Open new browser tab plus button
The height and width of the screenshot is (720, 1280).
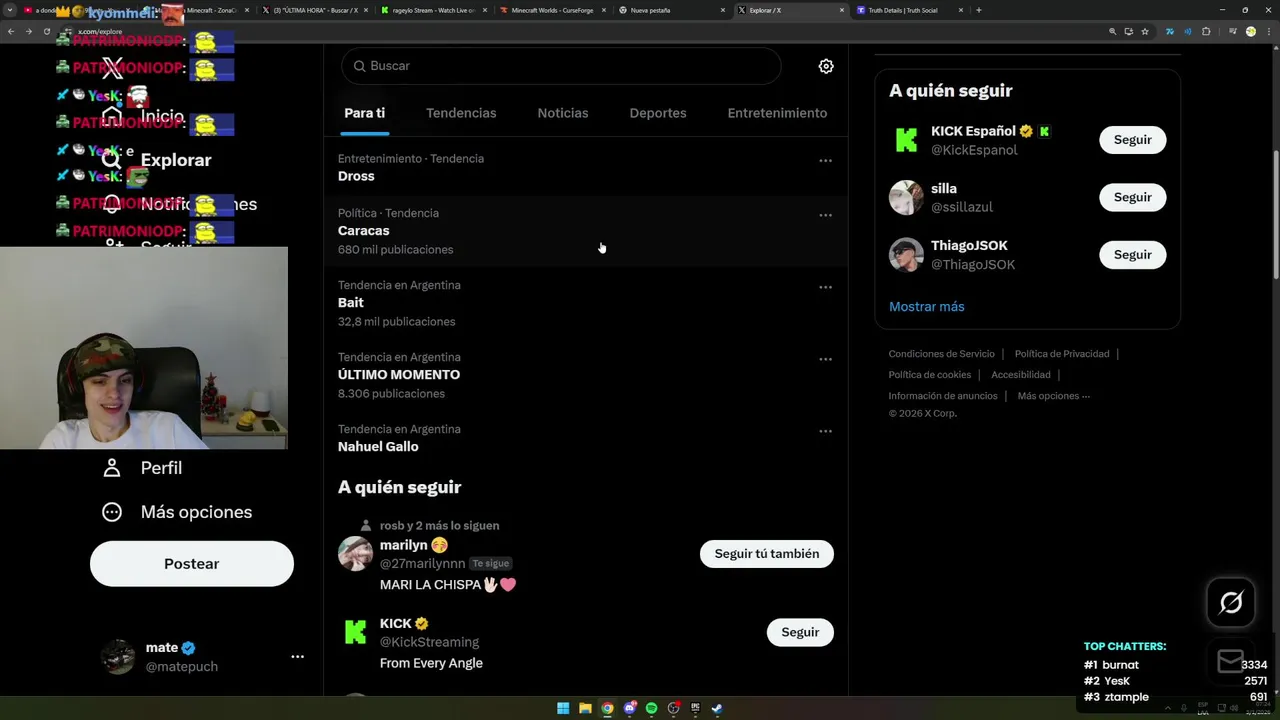[x=978, y=10]
